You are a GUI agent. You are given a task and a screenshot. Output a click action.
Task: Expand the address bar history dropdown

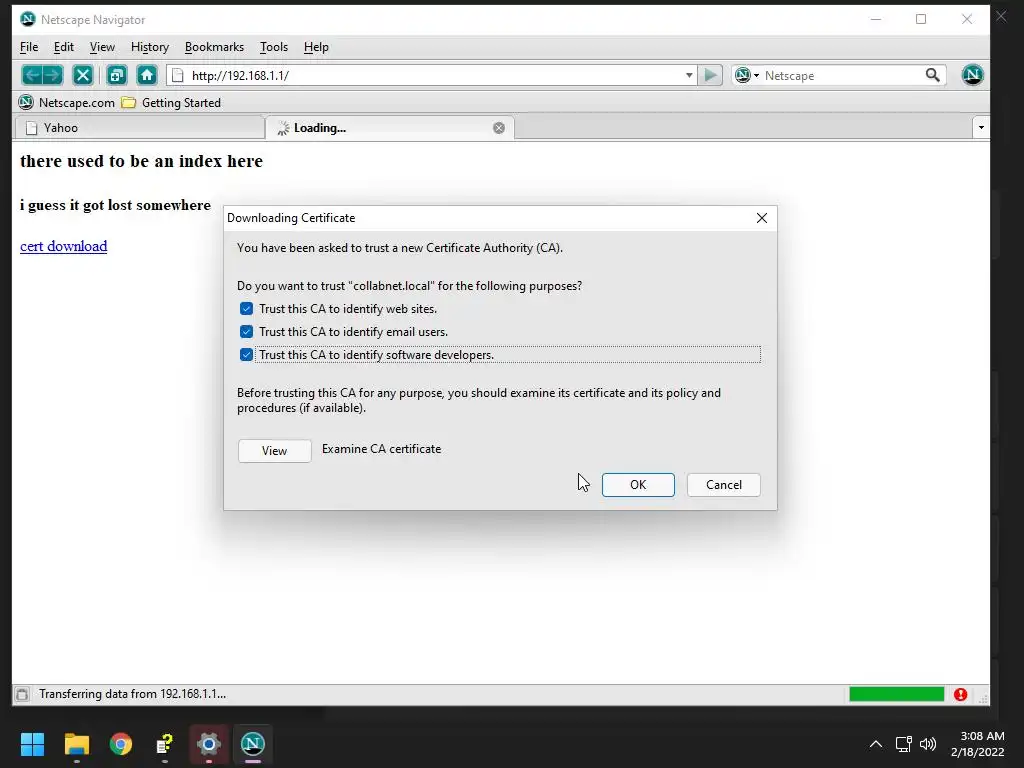click(689, 75)
